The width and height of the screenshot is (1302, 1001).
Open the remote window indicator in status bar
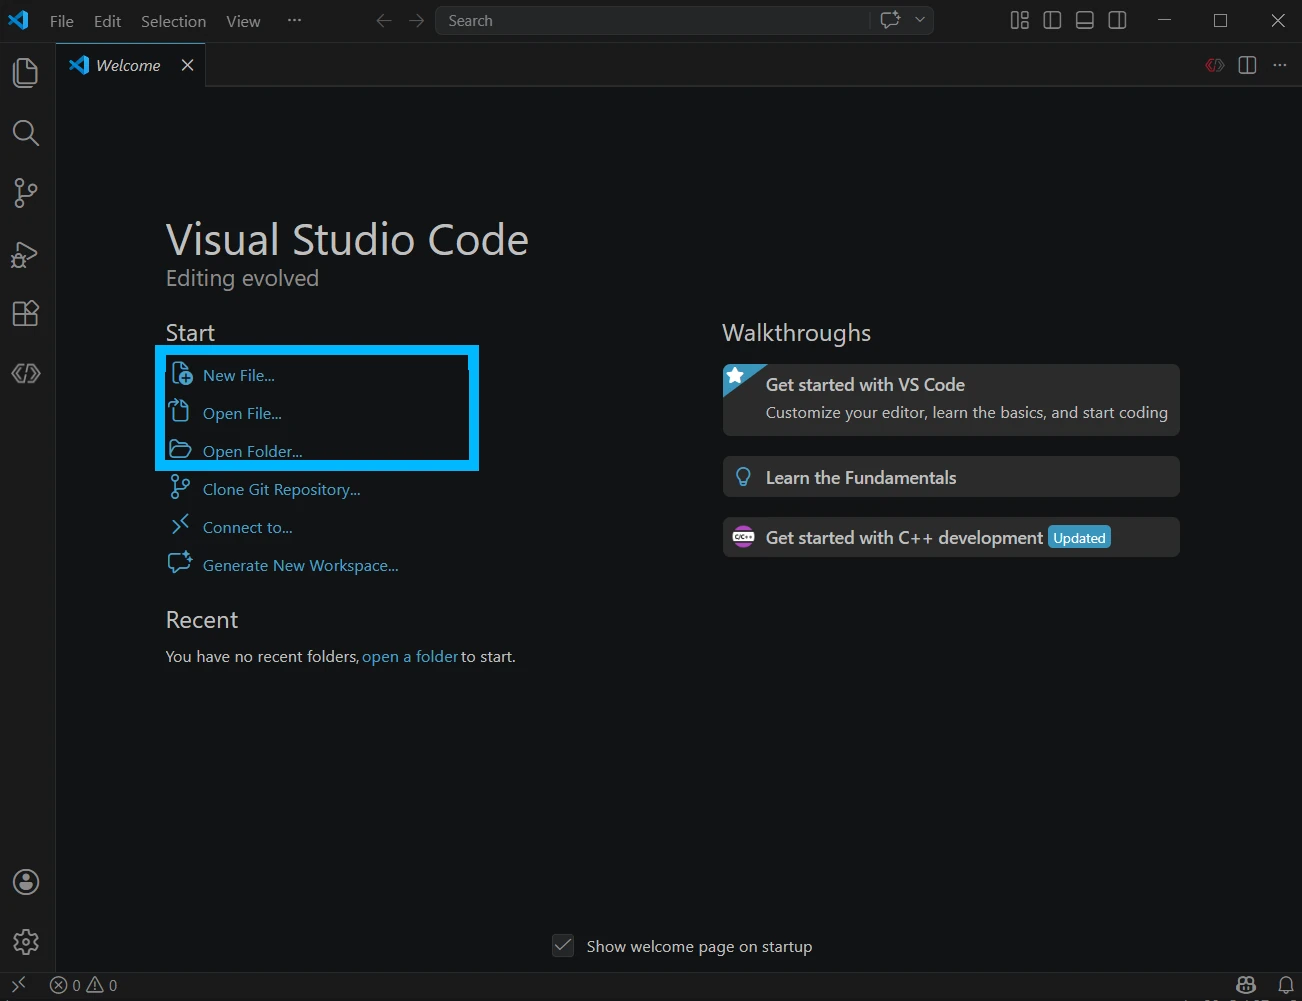[x=18, y=985]
